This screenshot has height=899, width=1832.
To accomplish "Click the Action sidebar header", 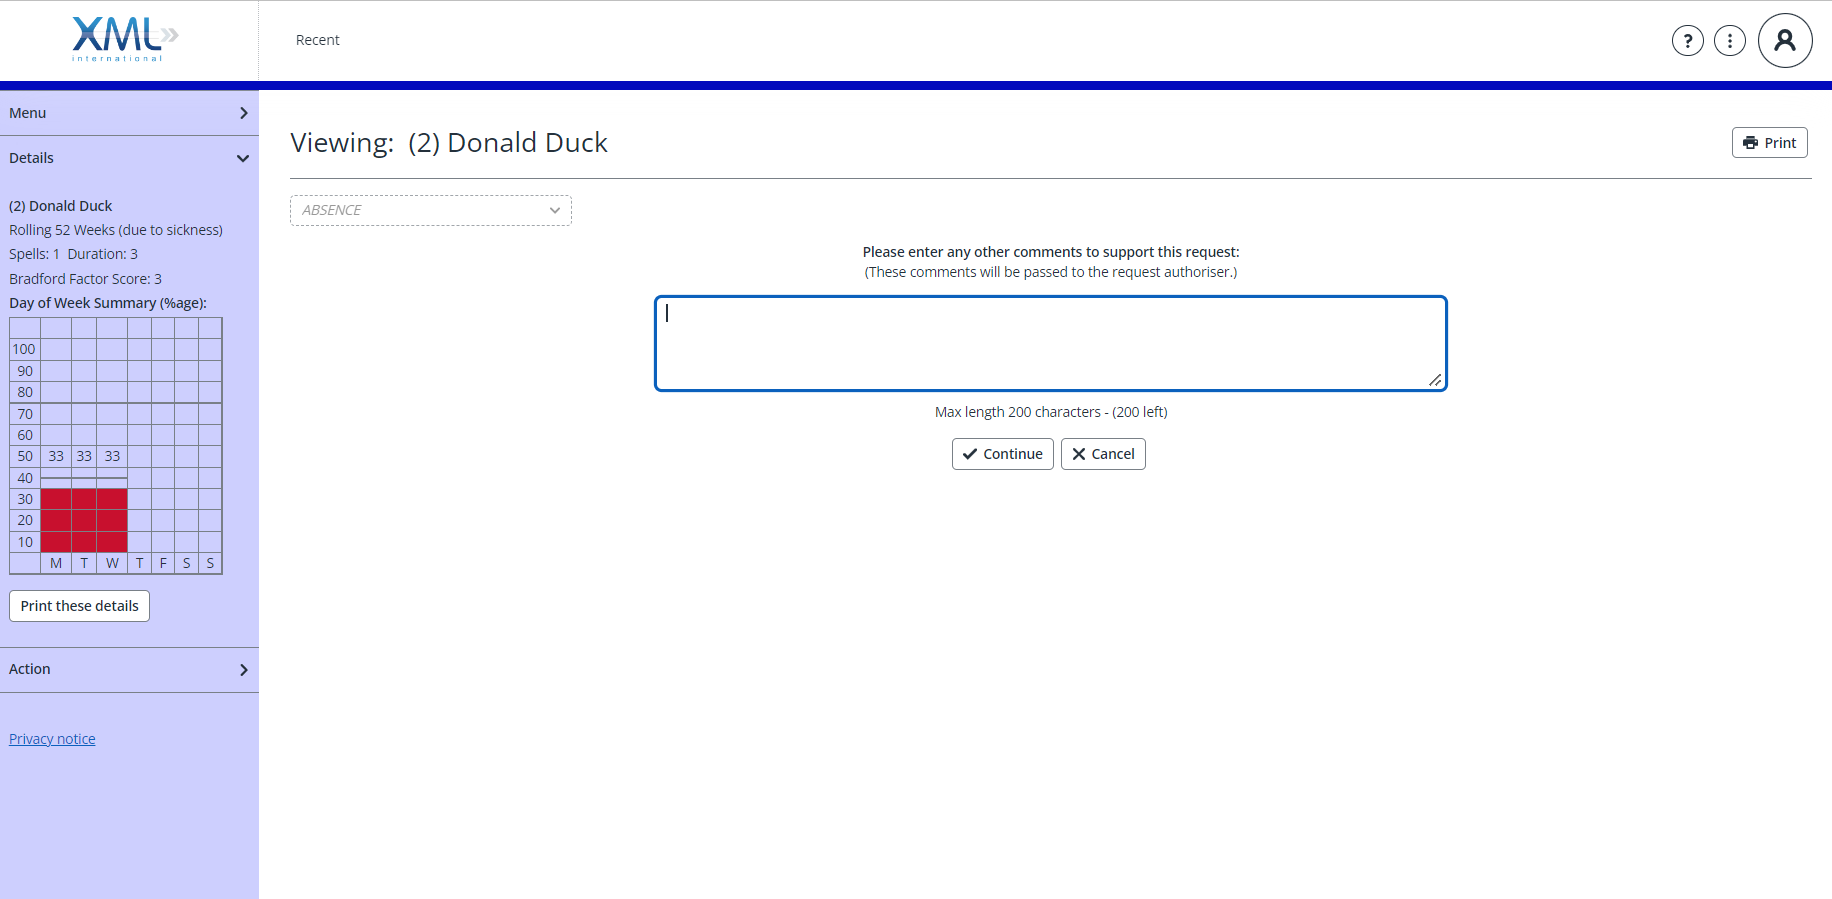I will 129,669.
